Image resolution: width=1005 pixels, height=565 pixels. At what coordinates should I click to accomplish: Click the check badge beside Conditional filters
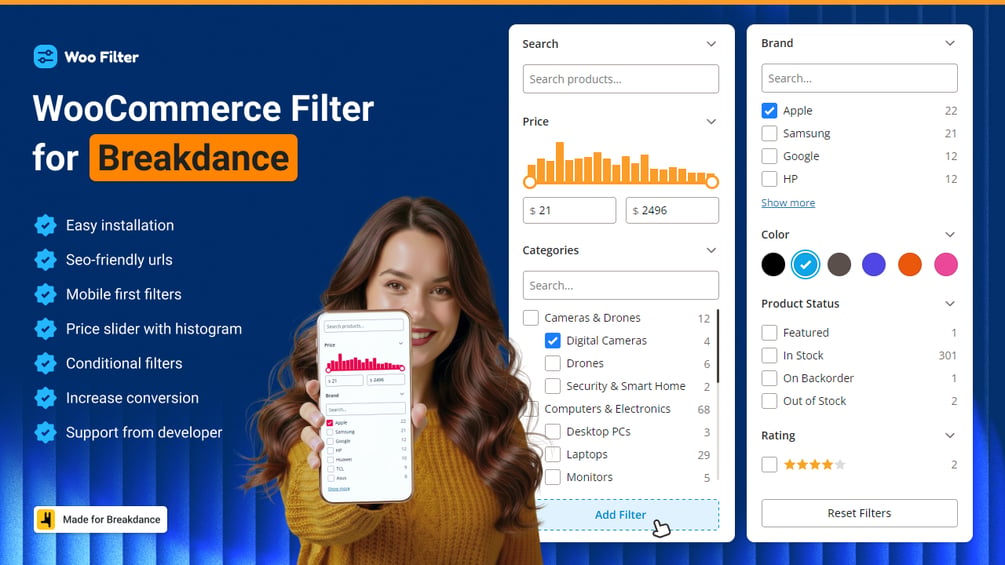point(45,363)
